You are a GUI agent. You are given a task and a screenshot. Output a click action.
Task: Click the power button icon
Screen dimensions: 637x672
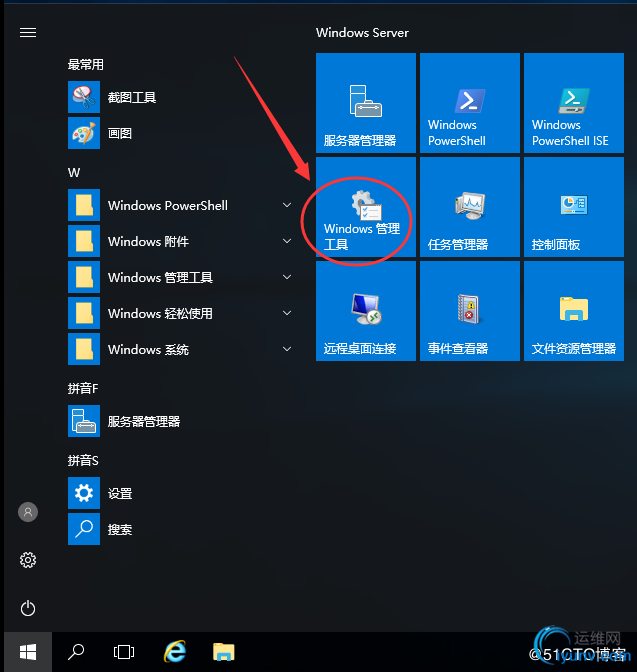coord(28,608)
